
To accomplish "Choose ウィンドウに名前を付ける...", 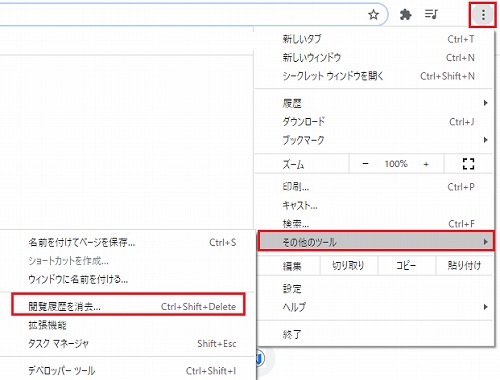I will [x=127, y=279].
